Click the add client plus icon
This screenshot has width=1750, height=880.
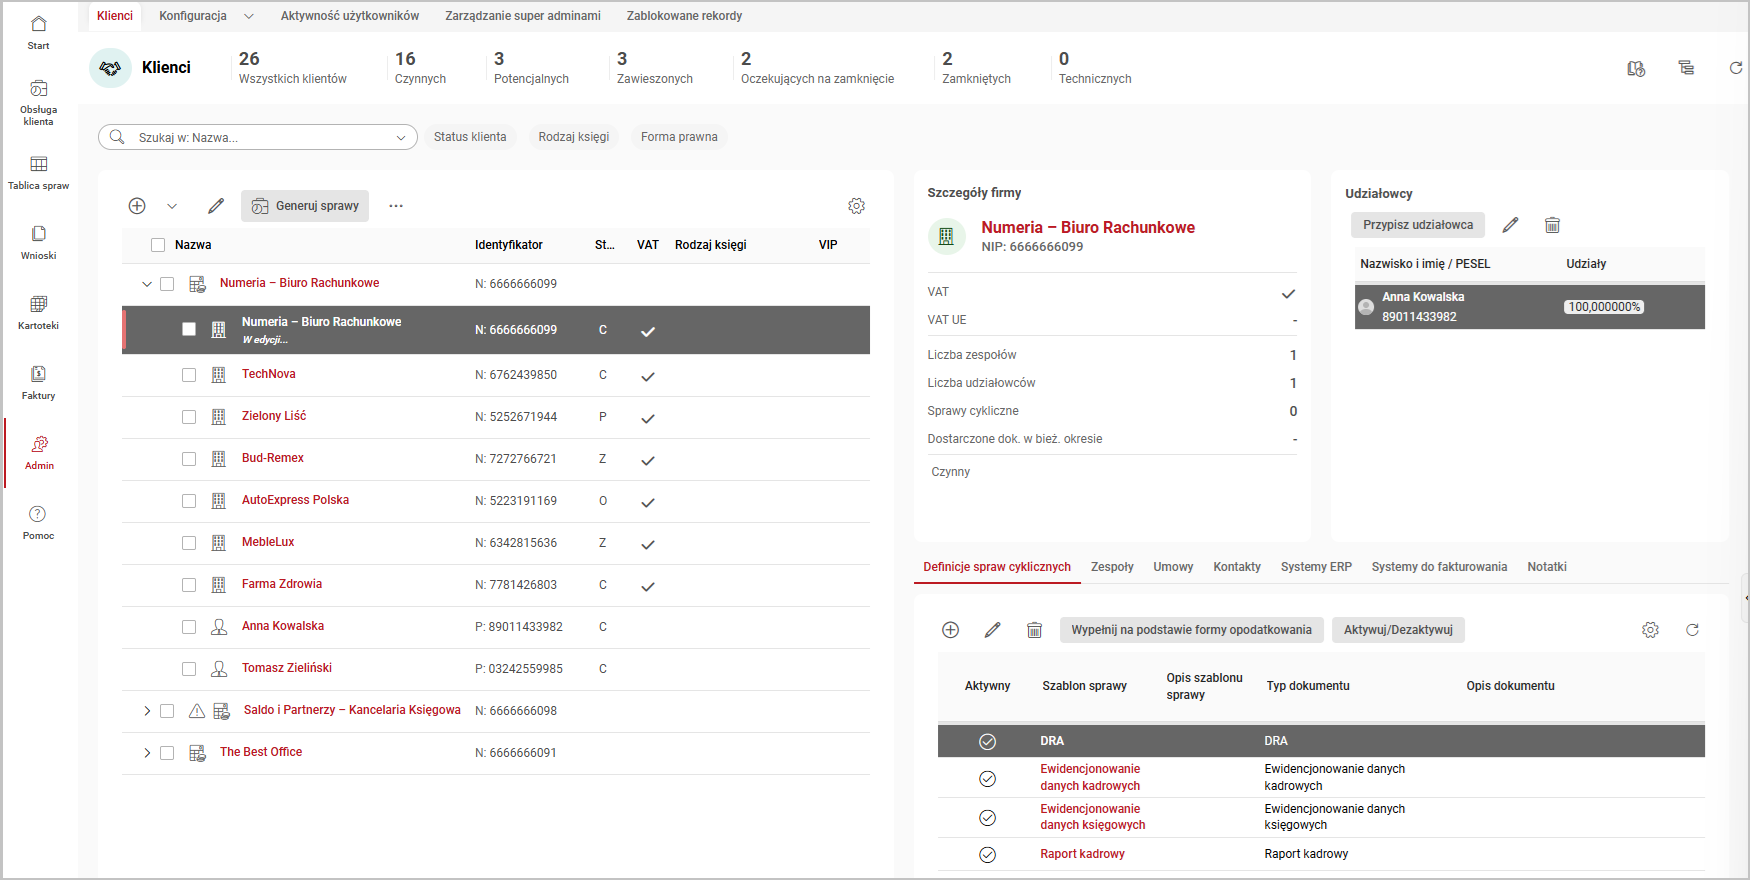point(137,206)
